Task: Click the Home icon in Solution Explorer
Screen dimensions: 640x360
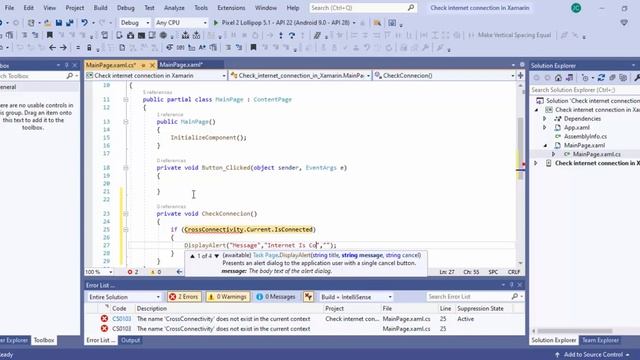Action: coord(558,78)
